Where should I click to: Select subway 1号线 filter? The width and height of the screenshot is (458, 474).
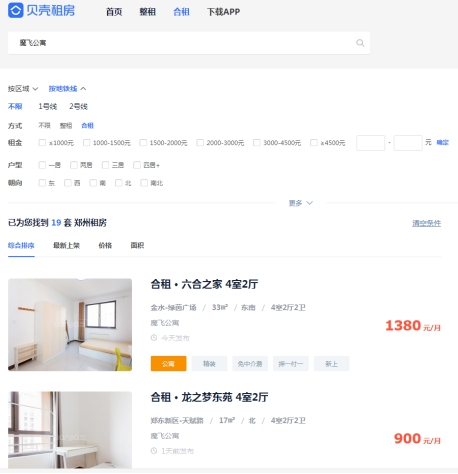(x=48, y=106)
